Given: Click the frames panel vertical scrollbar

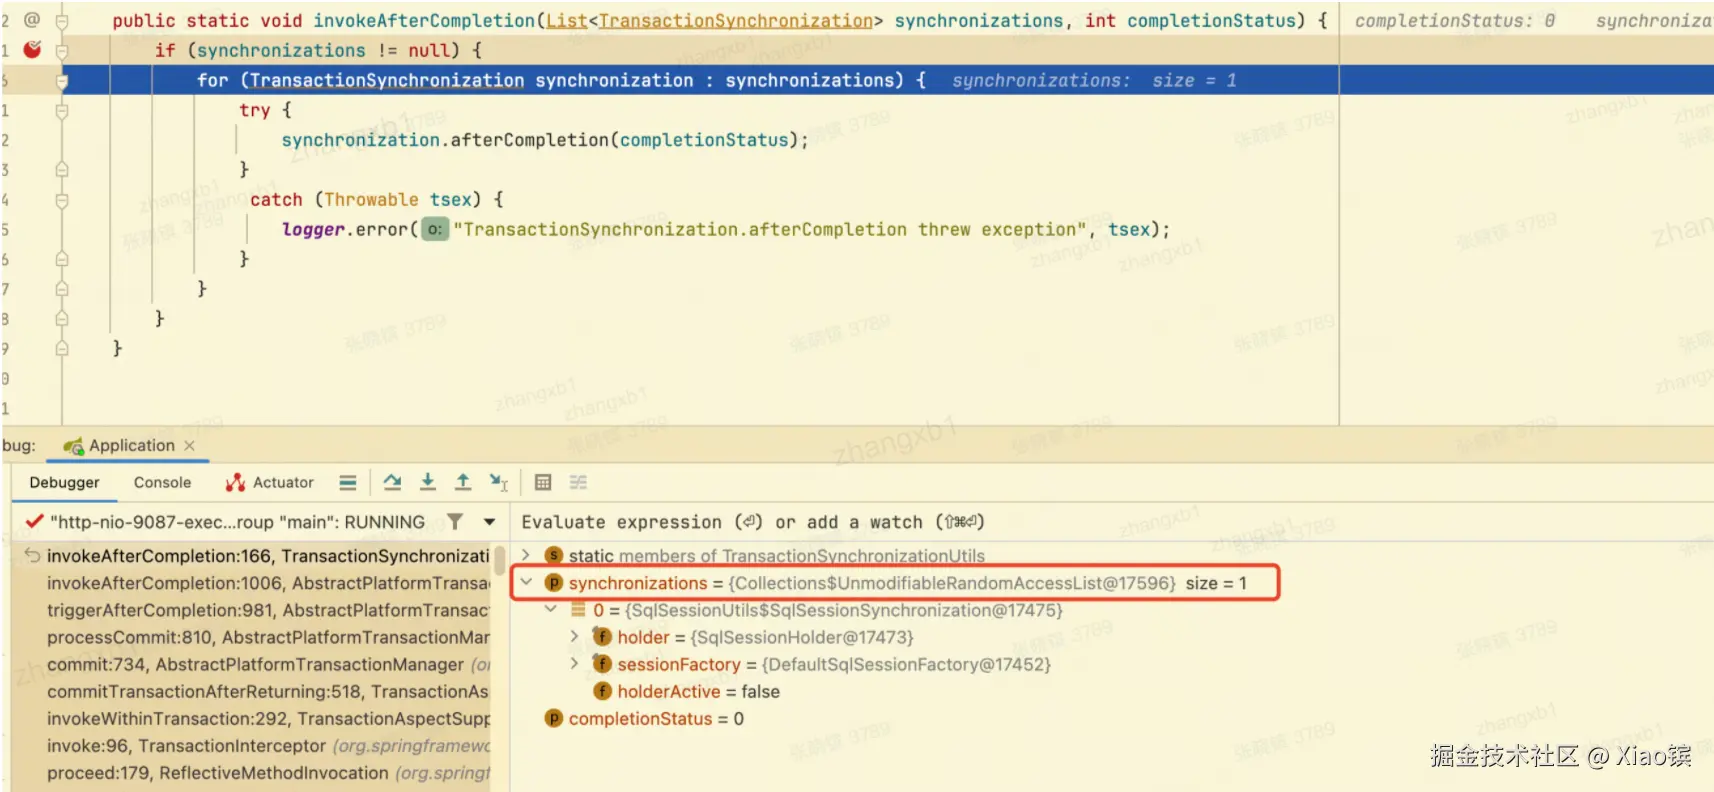Looking at the screenshot, I should click(x=499, y=561).
